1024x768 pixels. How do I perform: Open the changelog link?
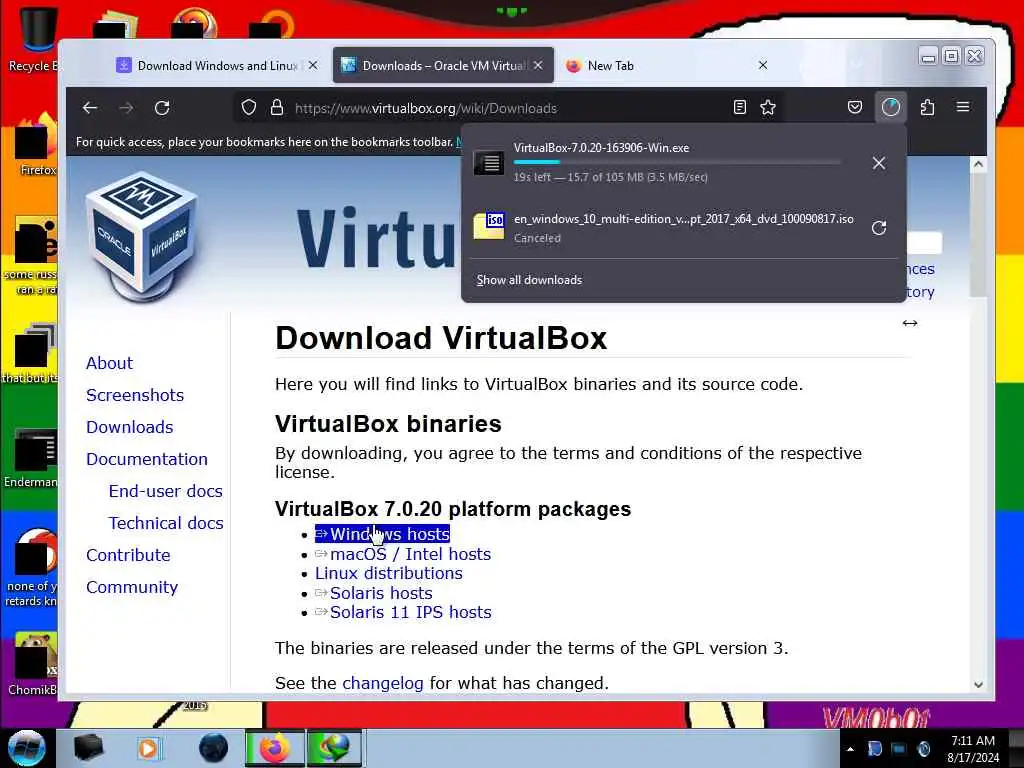coord(383,683)
